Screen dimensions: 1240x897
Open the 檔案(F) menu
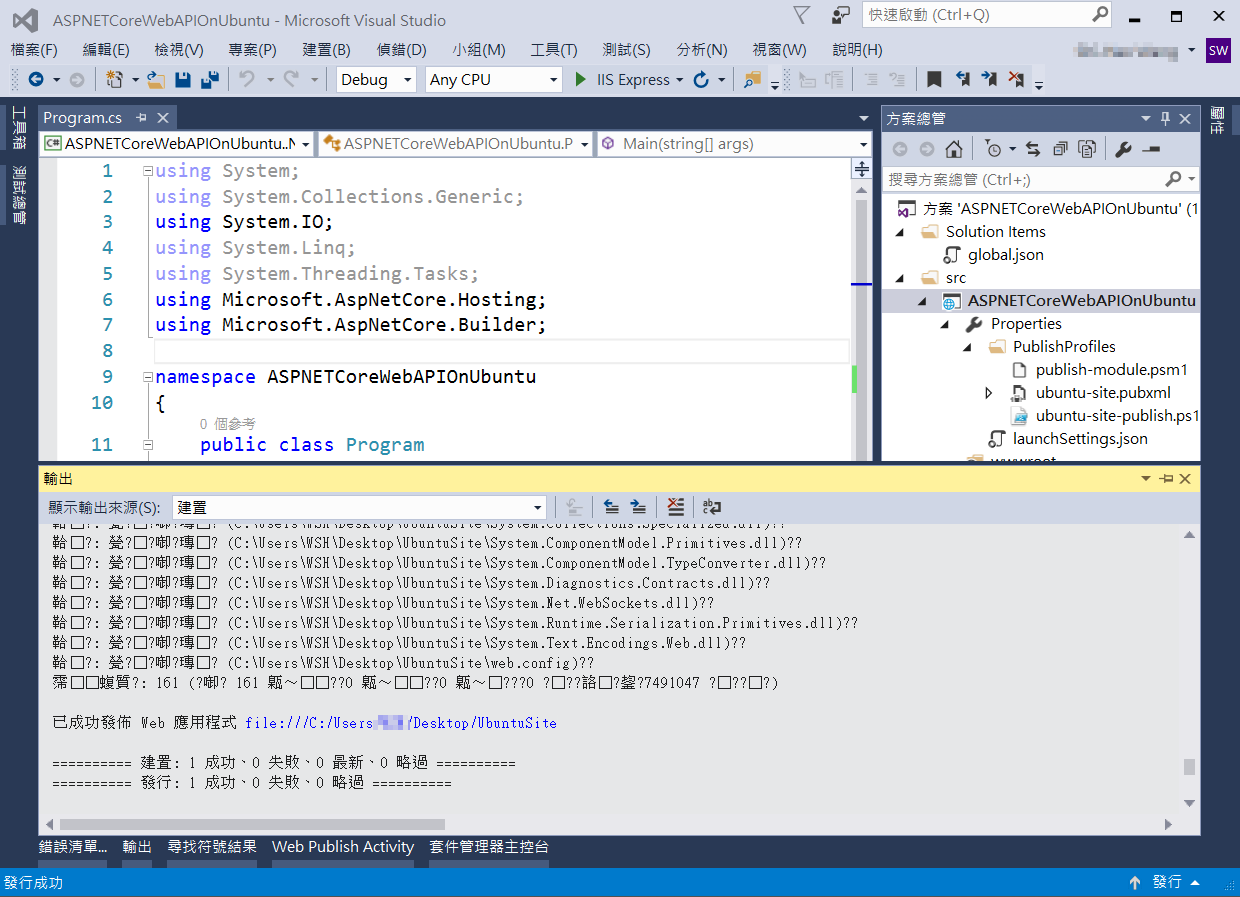(x=34, y=50)
